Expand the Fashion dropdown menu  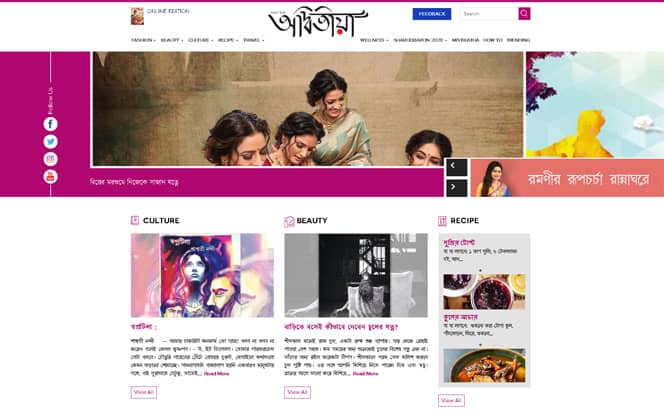[143, 40]
